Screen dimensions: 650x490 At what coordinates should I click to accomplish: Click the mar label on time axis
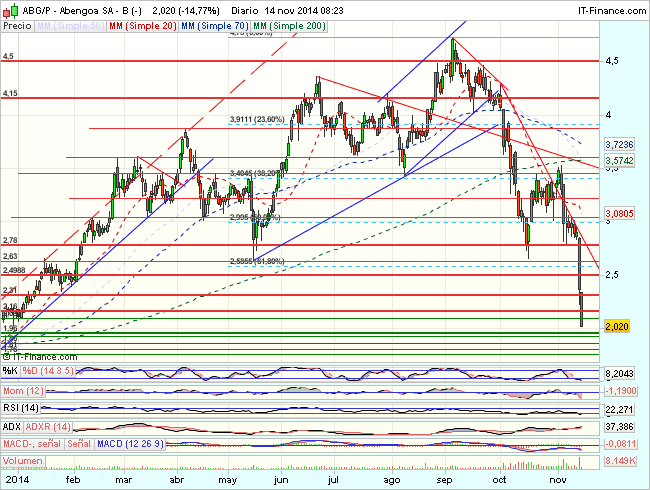pos(123,480)
